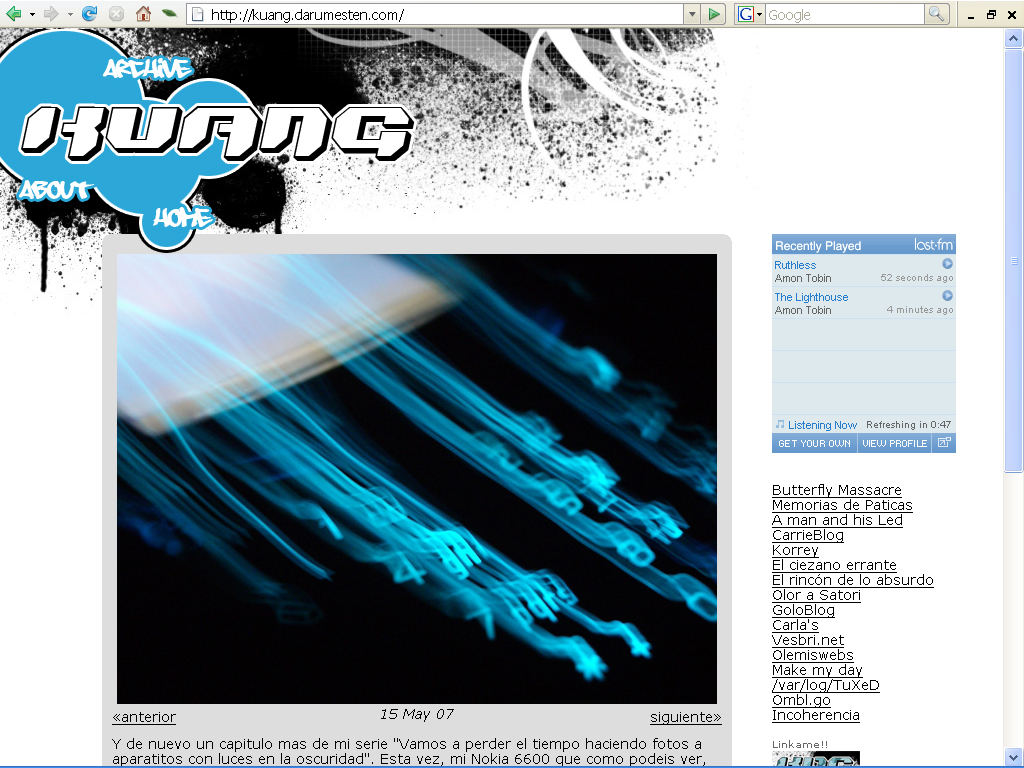1024x768 pixels.
Task: Click the green leaf toolbar icon
Action: point(170,14)
